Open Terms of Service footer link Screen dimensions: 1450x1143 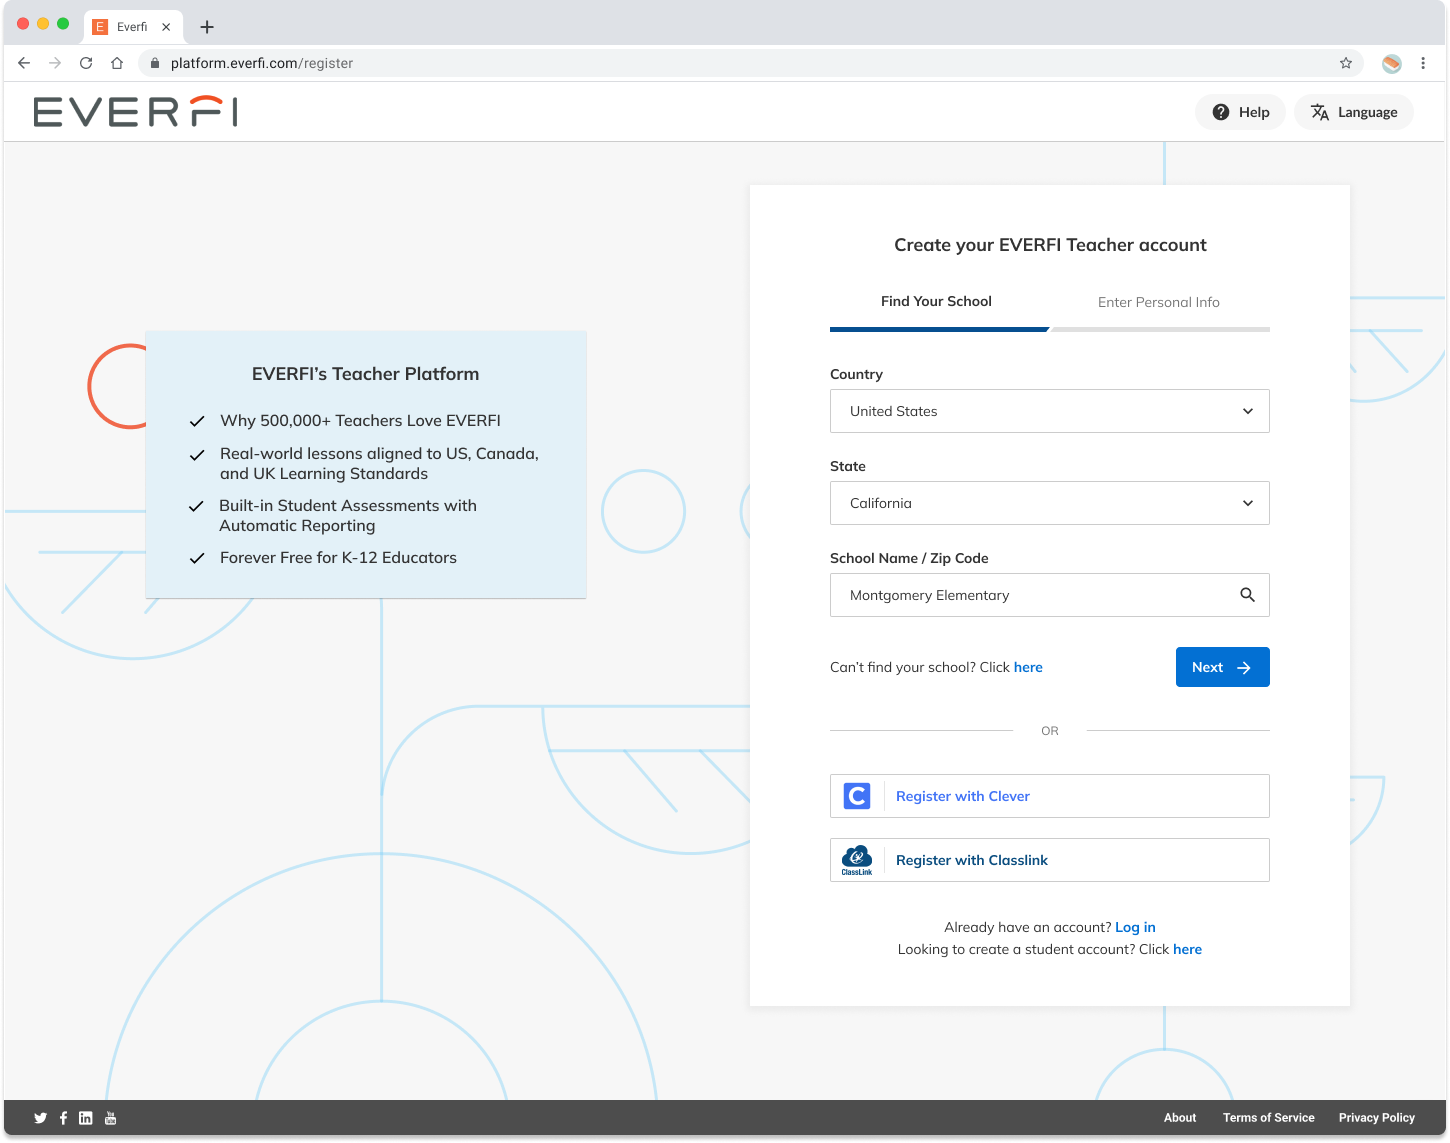pos(1268,1118)
